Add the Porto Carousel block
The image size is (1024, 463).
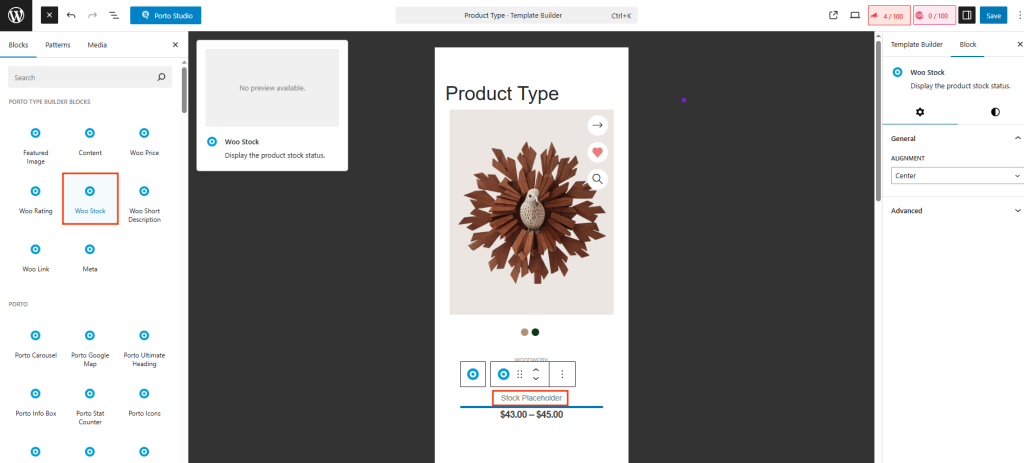point(35,343)
